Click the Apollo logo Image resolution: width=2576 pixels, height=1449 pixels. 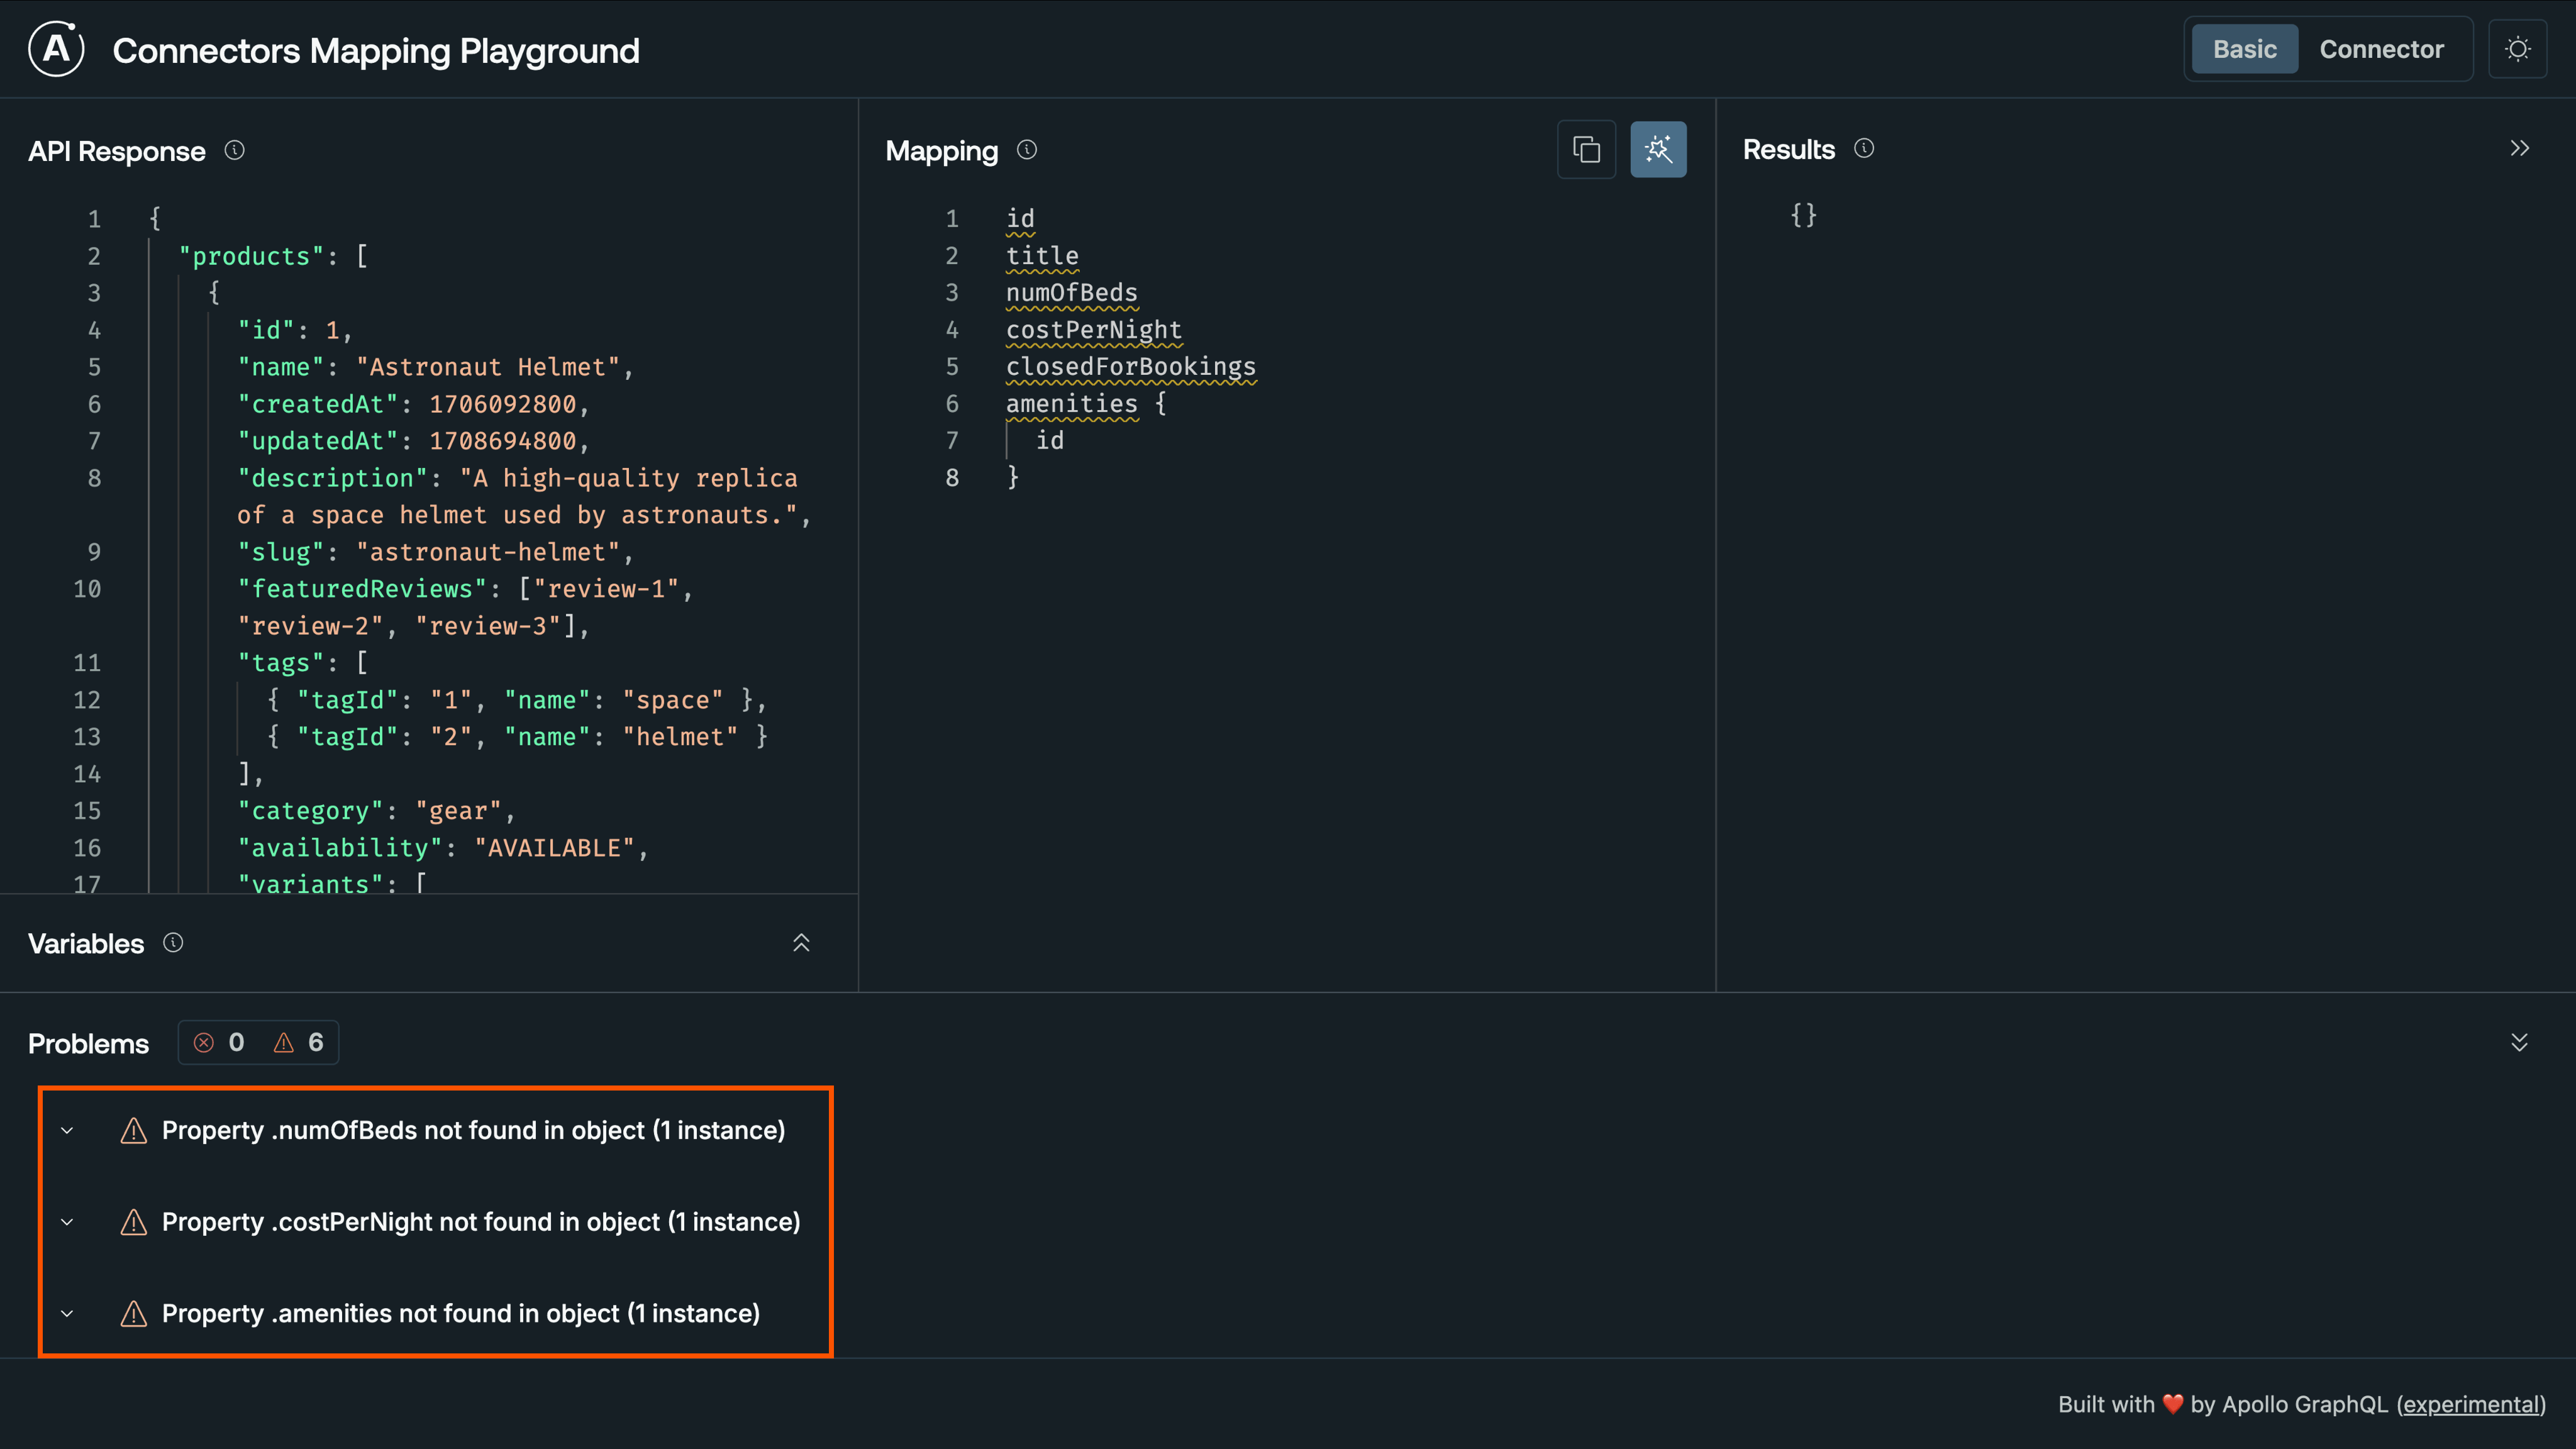pos(56,49)
